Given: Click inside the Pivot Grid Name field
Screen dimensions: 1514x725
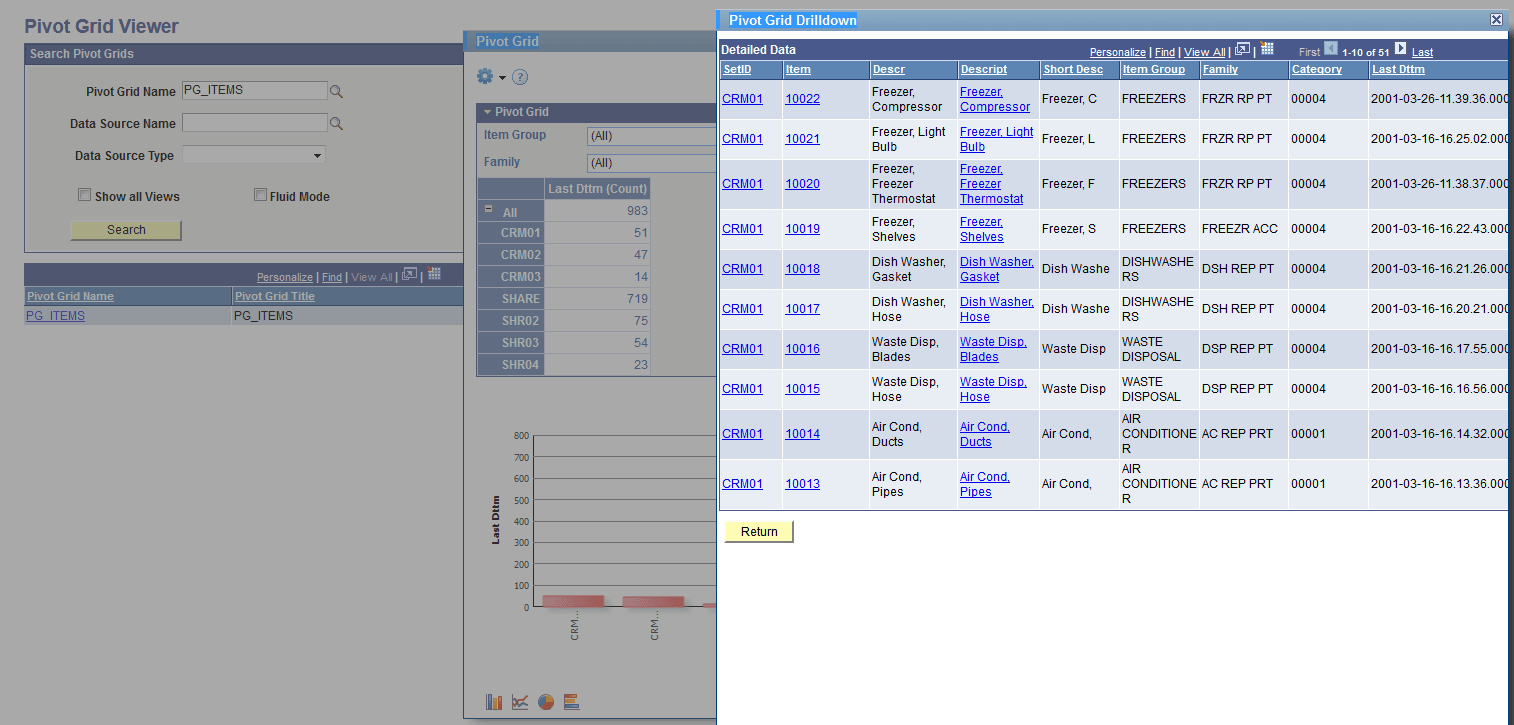Looking at the screenshot, I should click(255, 90).
